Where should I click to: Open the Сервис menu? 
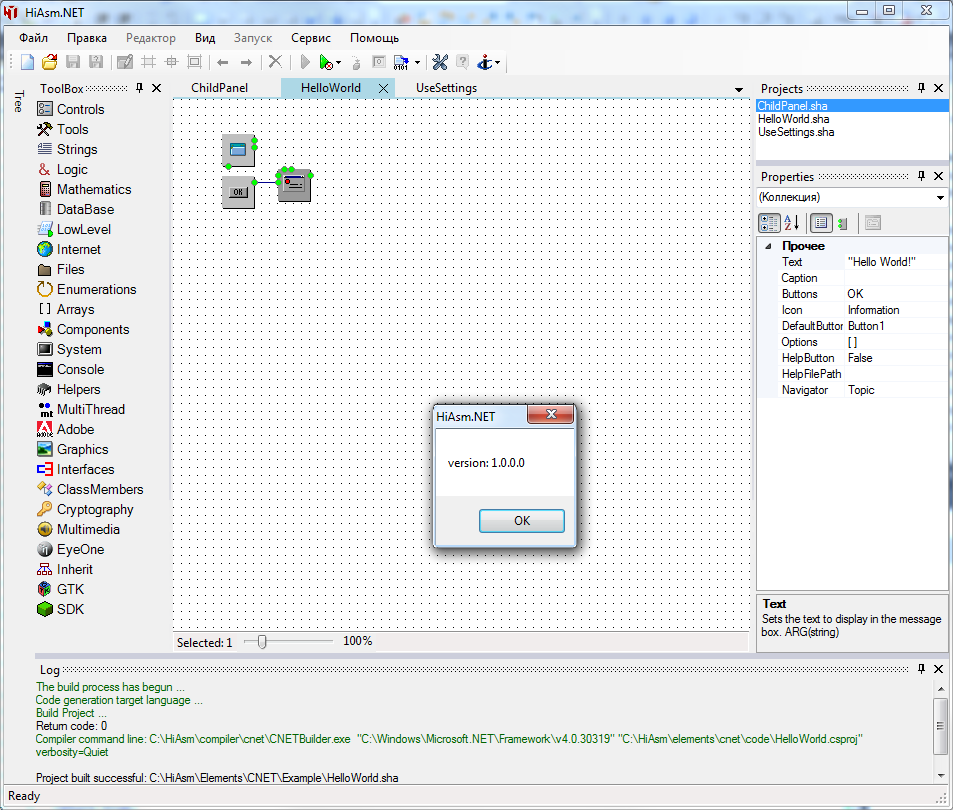tap(311, 38)
